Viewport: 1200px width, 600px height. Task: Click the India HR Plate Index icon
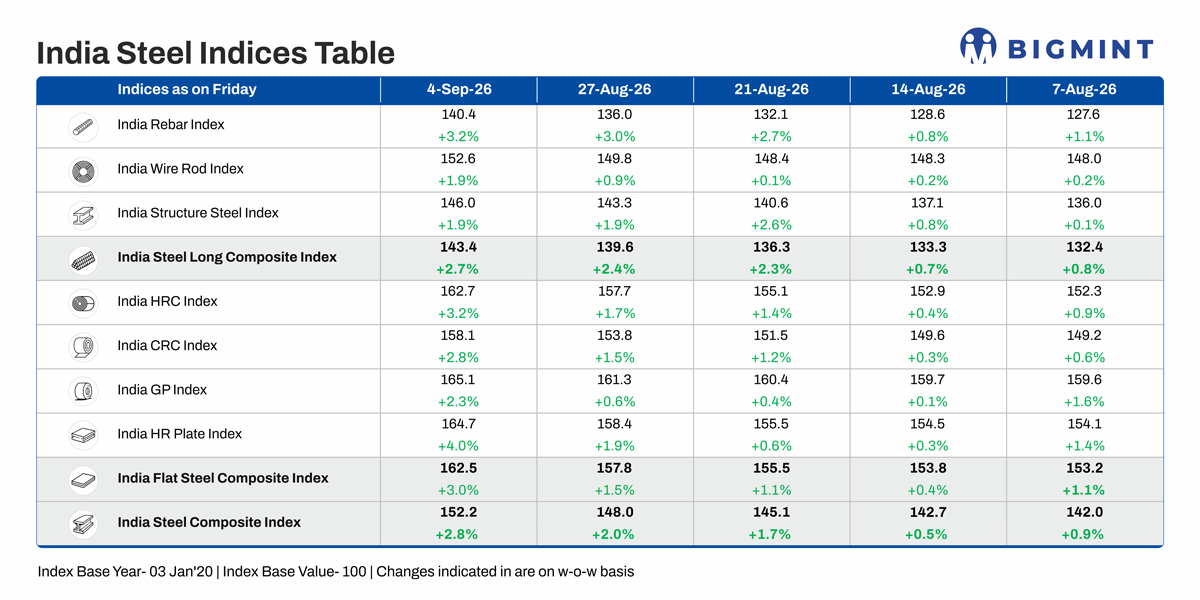pos(82,435)
